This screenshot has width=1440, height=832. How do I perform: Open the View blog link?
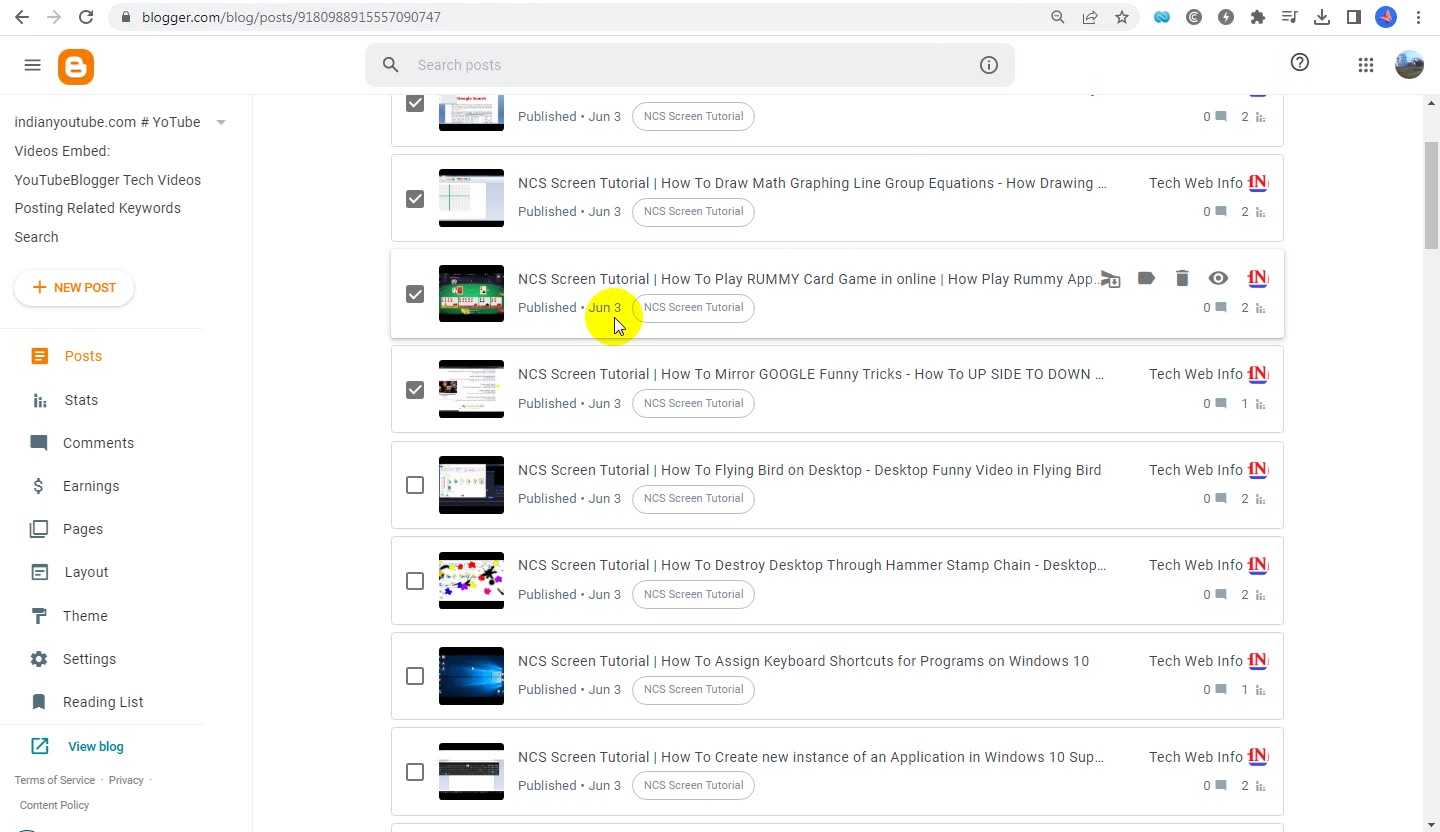96,746
